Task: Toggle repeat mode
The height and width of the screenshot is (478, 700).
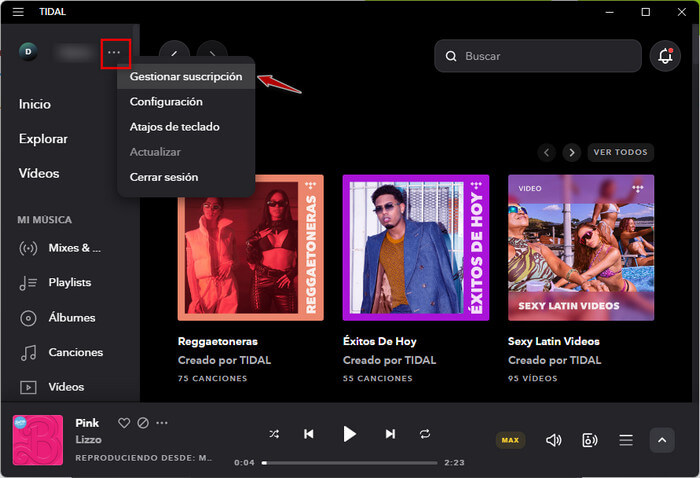Action: 425,434
